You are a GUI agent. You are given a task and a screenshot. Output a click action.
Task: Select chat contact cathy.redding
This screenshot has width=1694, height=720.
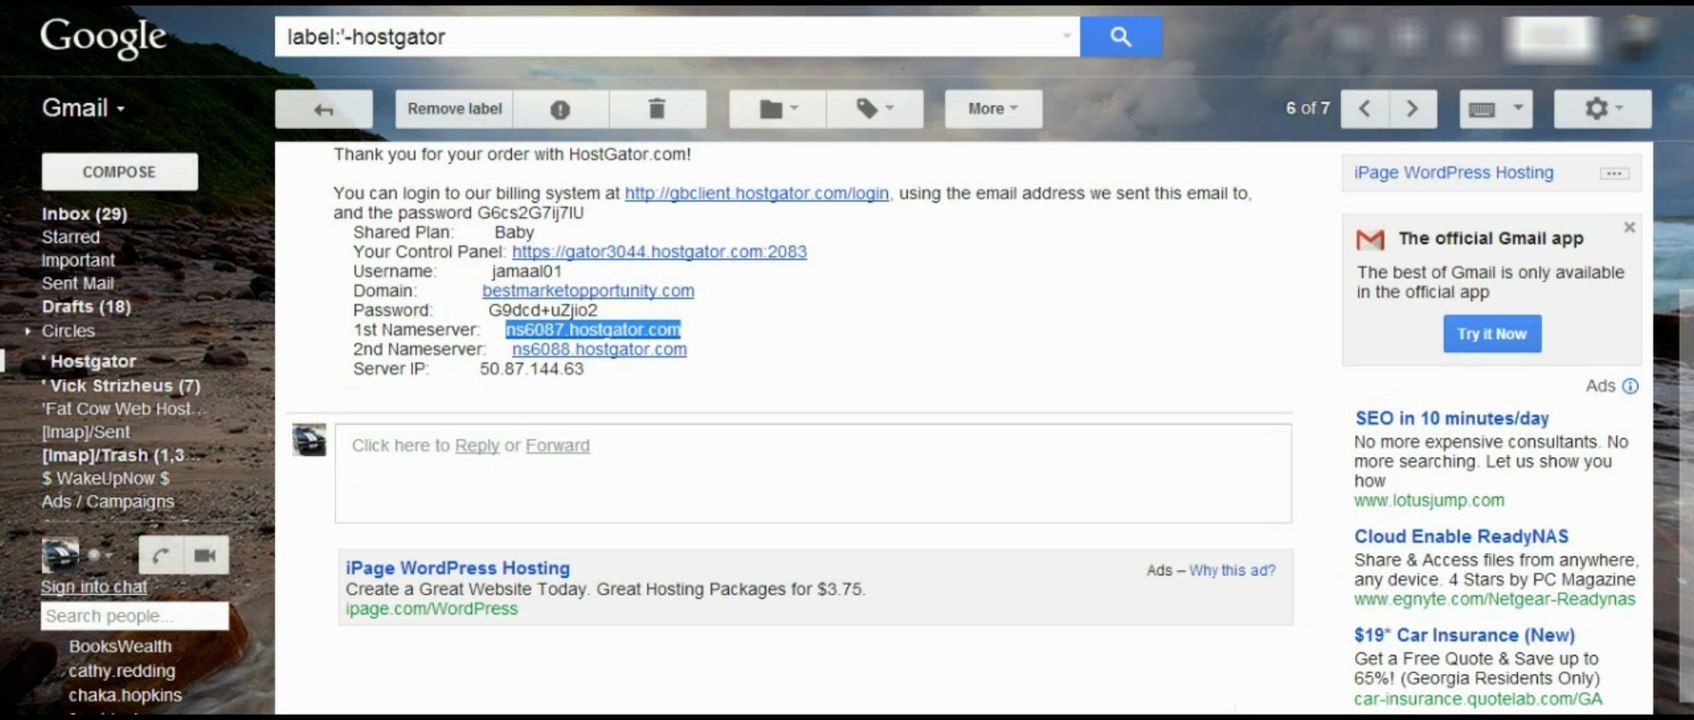[x=121, y=670]
